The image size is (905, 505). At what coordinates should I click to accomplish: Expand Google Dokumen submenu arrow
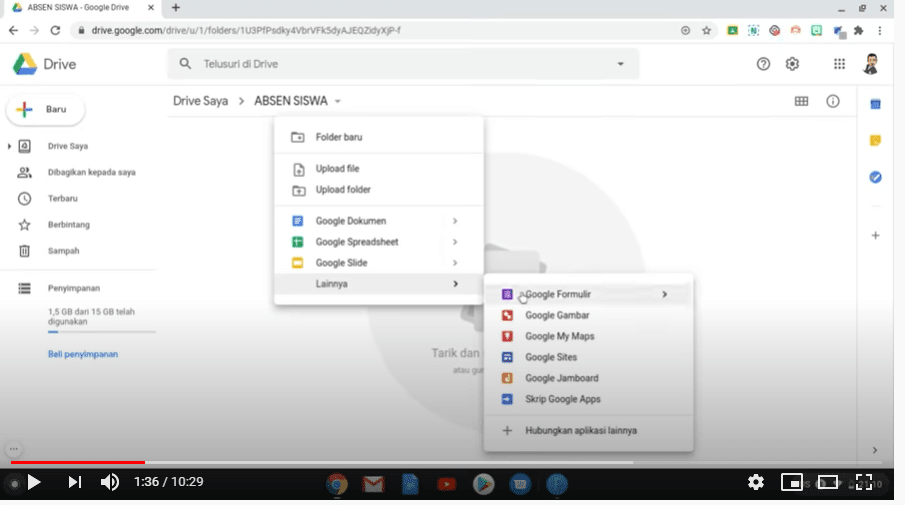(455, 221)
